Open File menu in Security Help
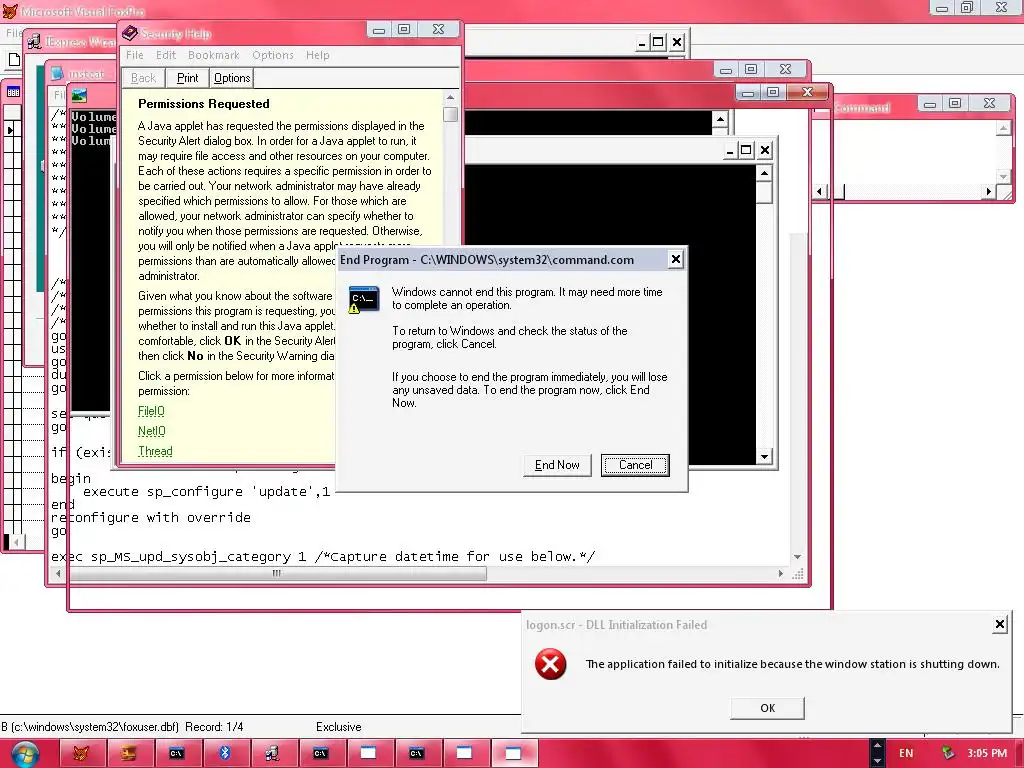 point(135,55)
